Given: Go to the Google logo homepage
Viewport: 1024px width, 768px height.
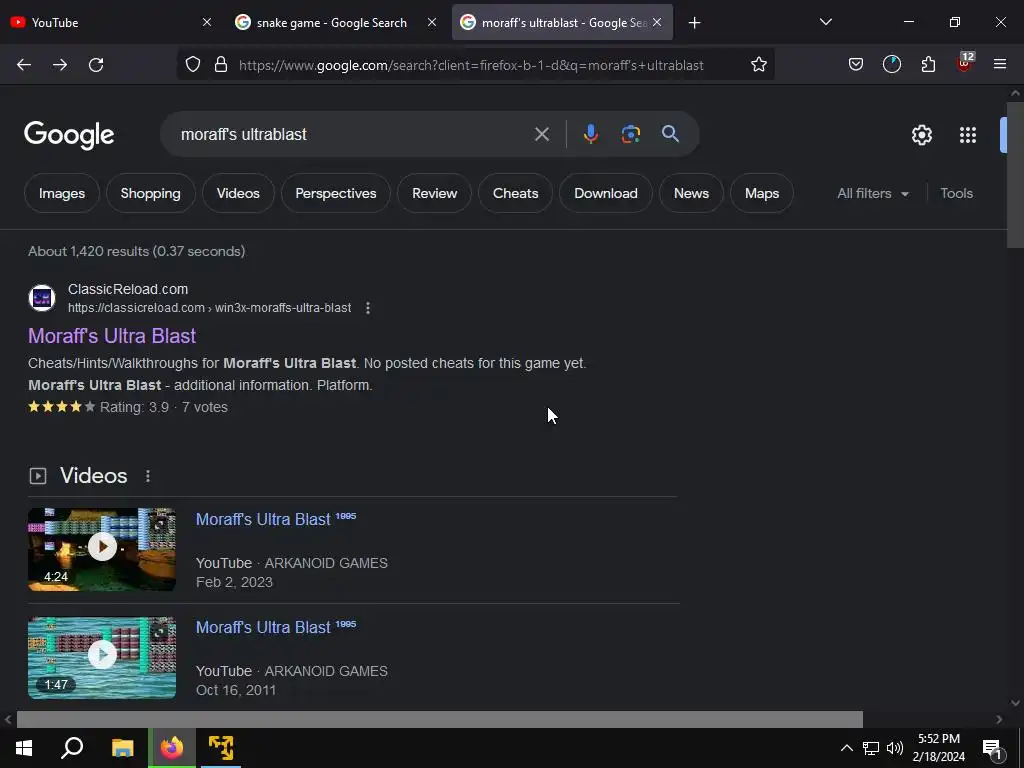Looking at the screenshot, I should tap(69, 135).
